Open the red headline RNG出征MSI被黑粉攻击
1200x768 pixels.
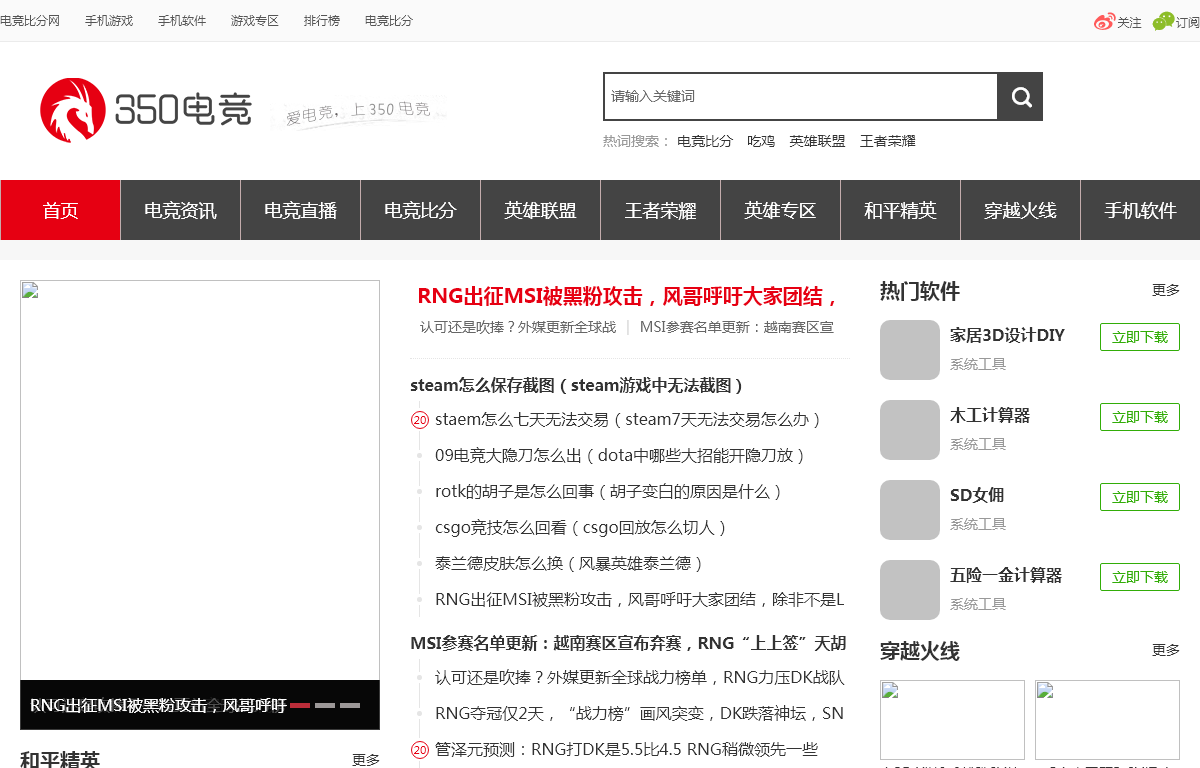(x=628, y=296)
